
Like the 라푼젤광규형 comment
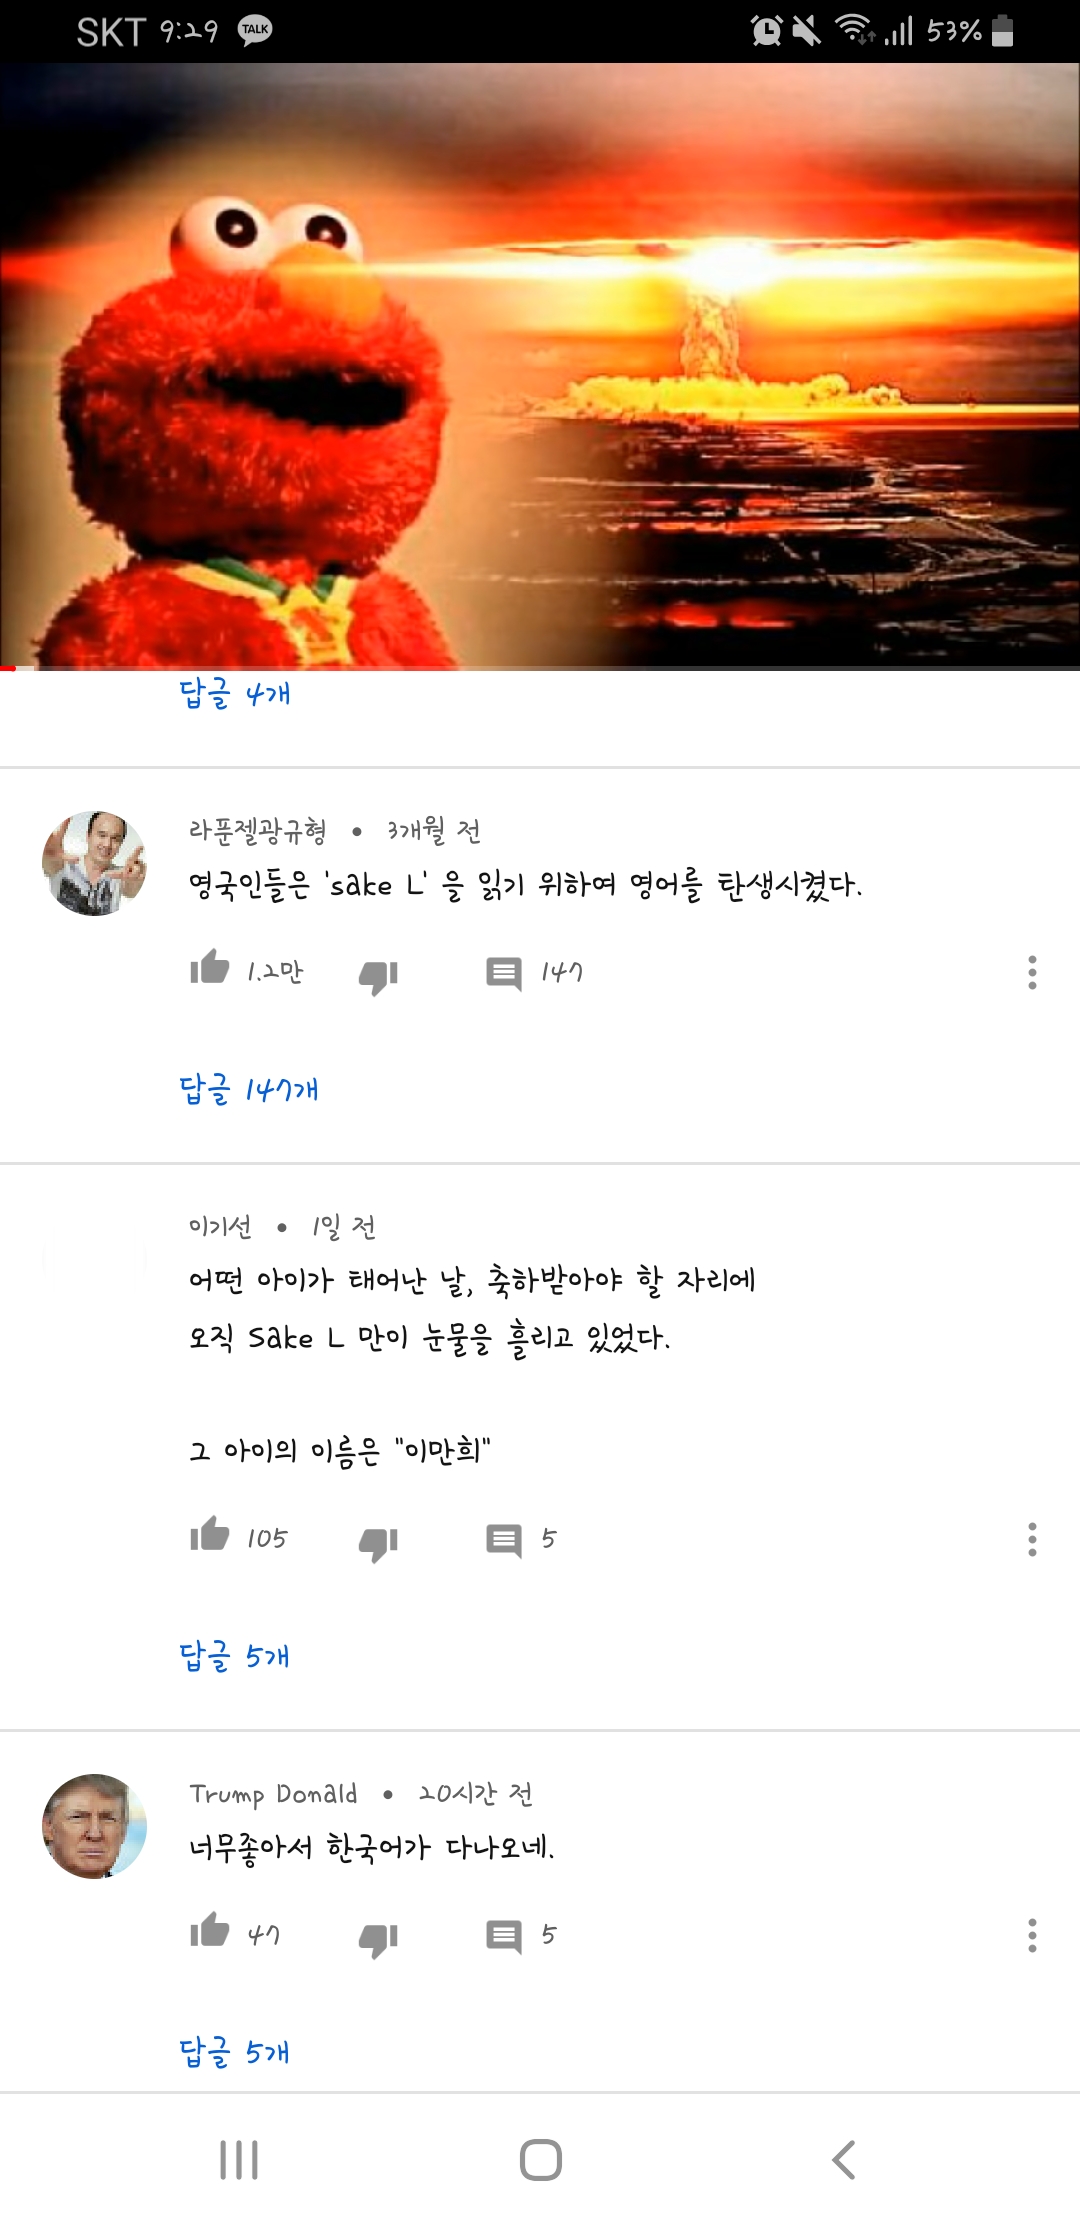pyautogui.click(x=209, y=967)
